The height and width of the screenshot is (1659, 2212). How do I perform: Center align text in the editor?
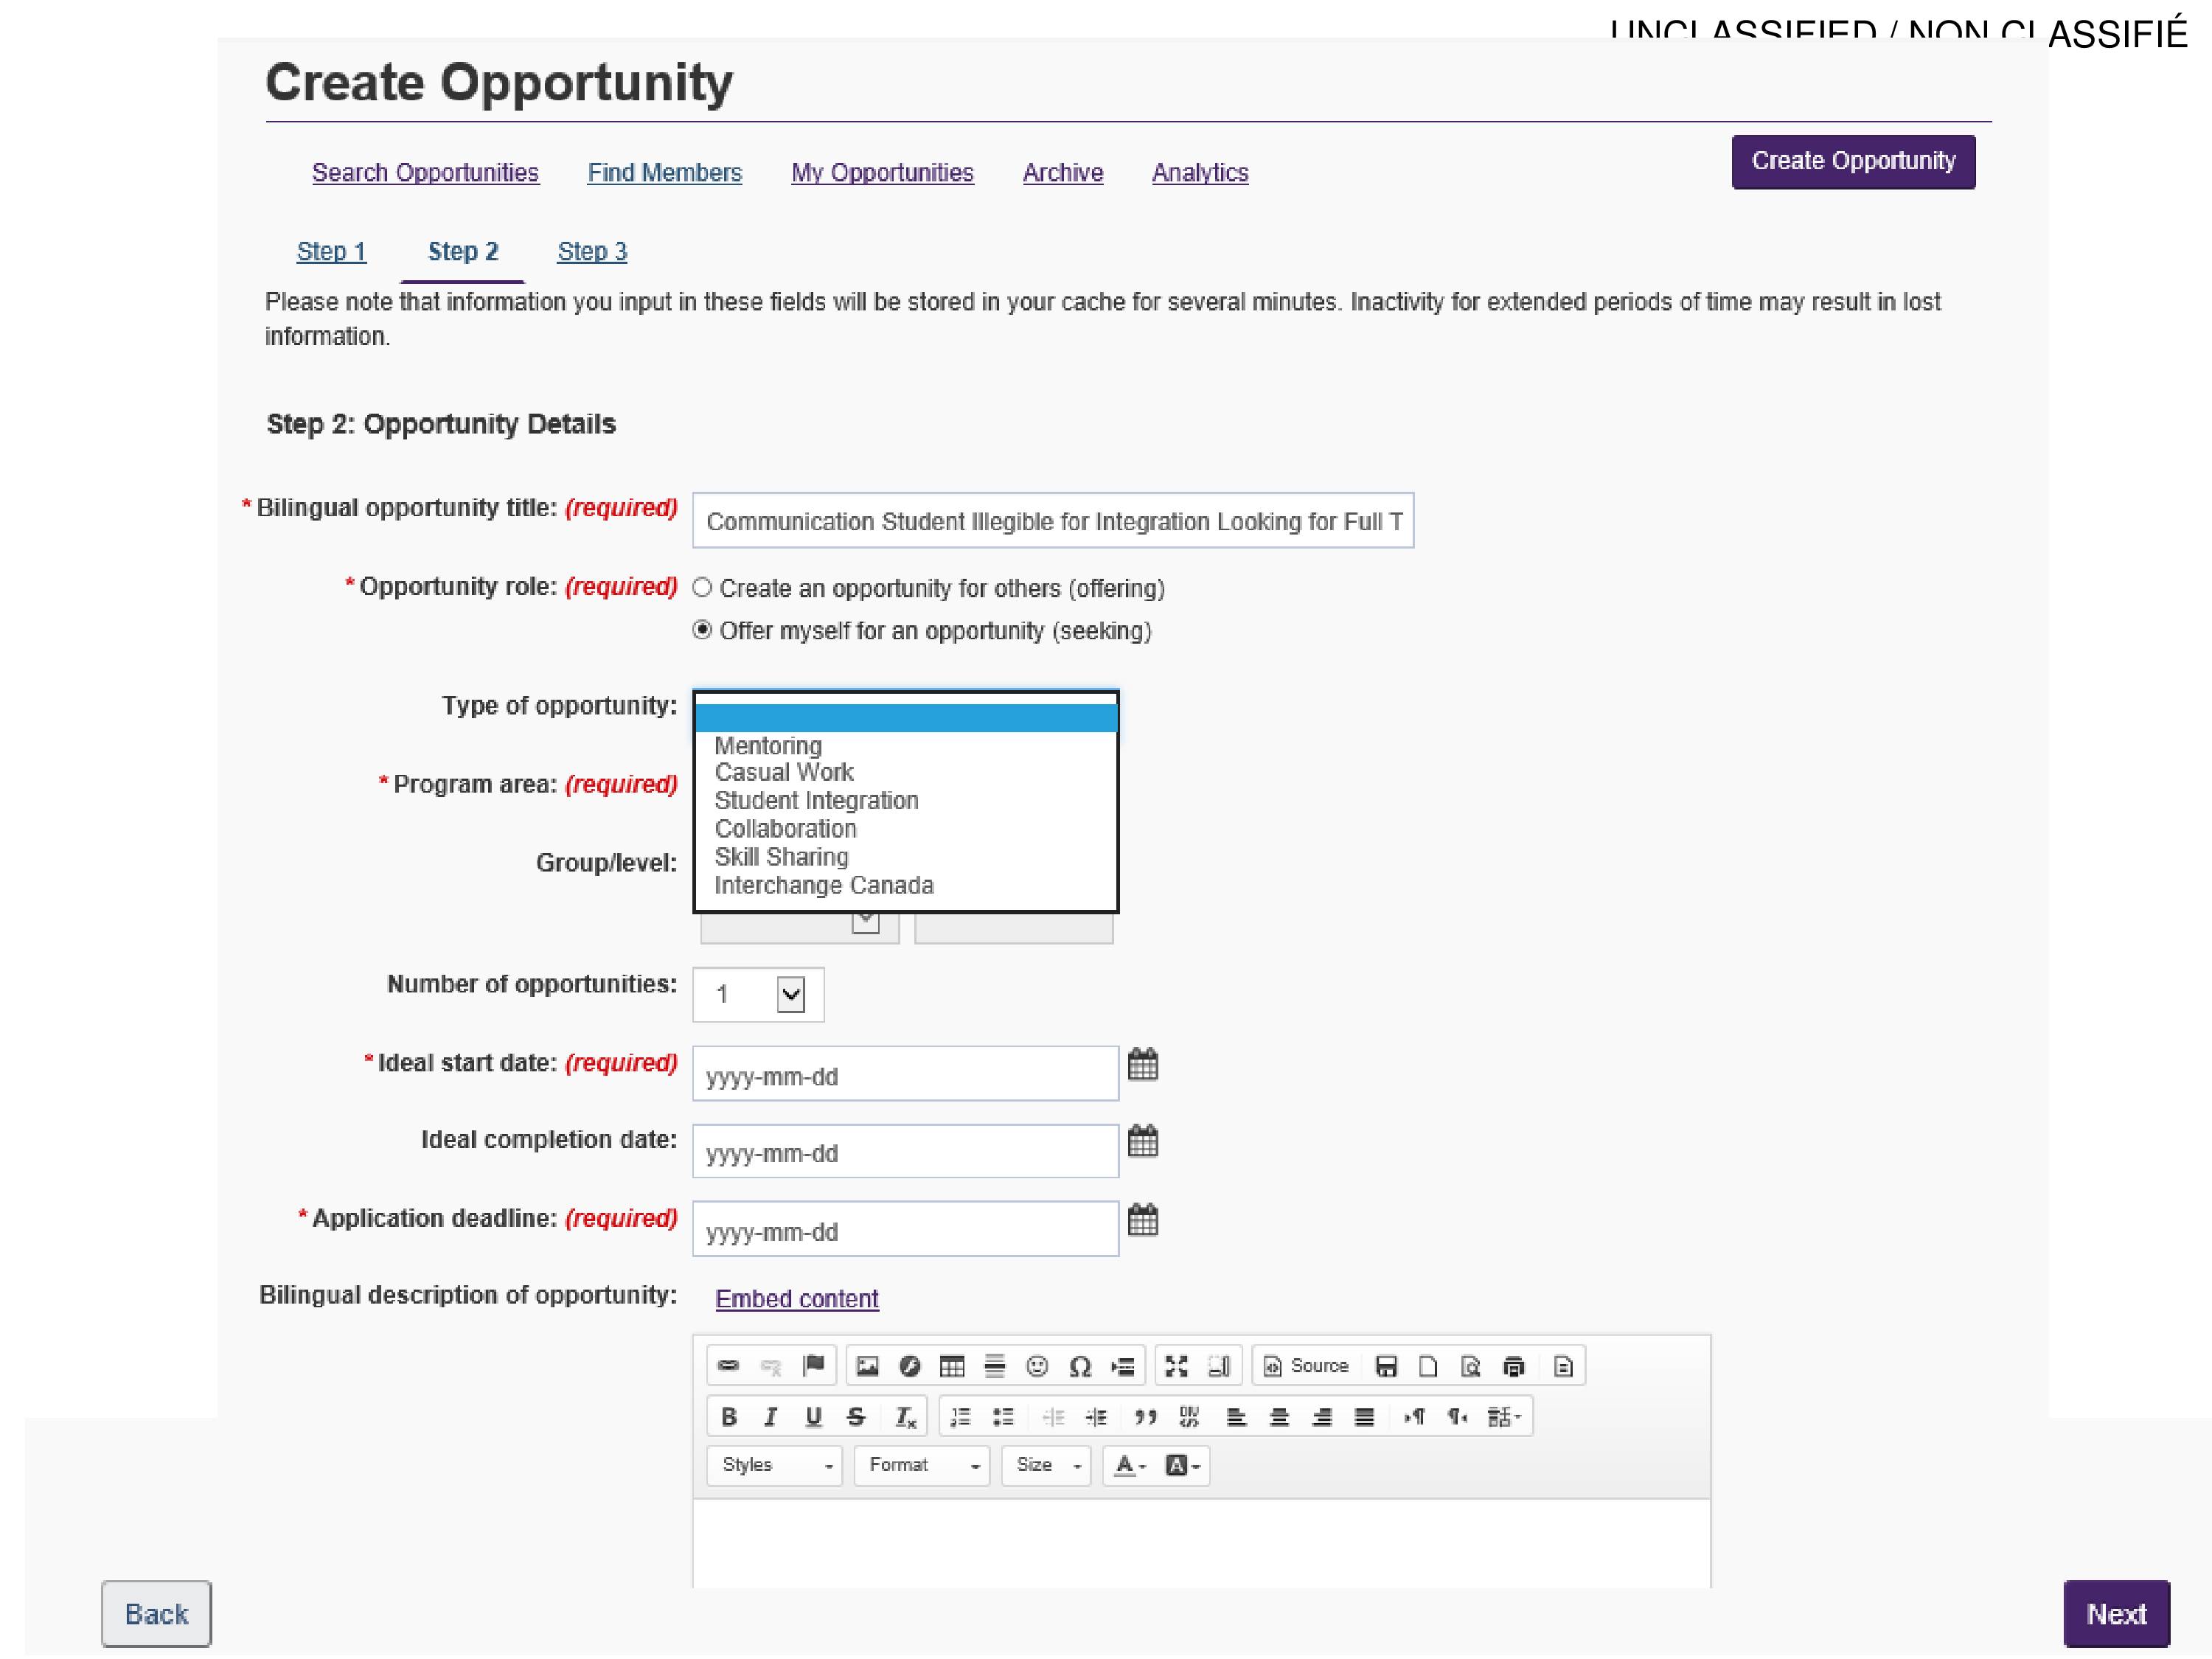[x=1279, y=1417]
